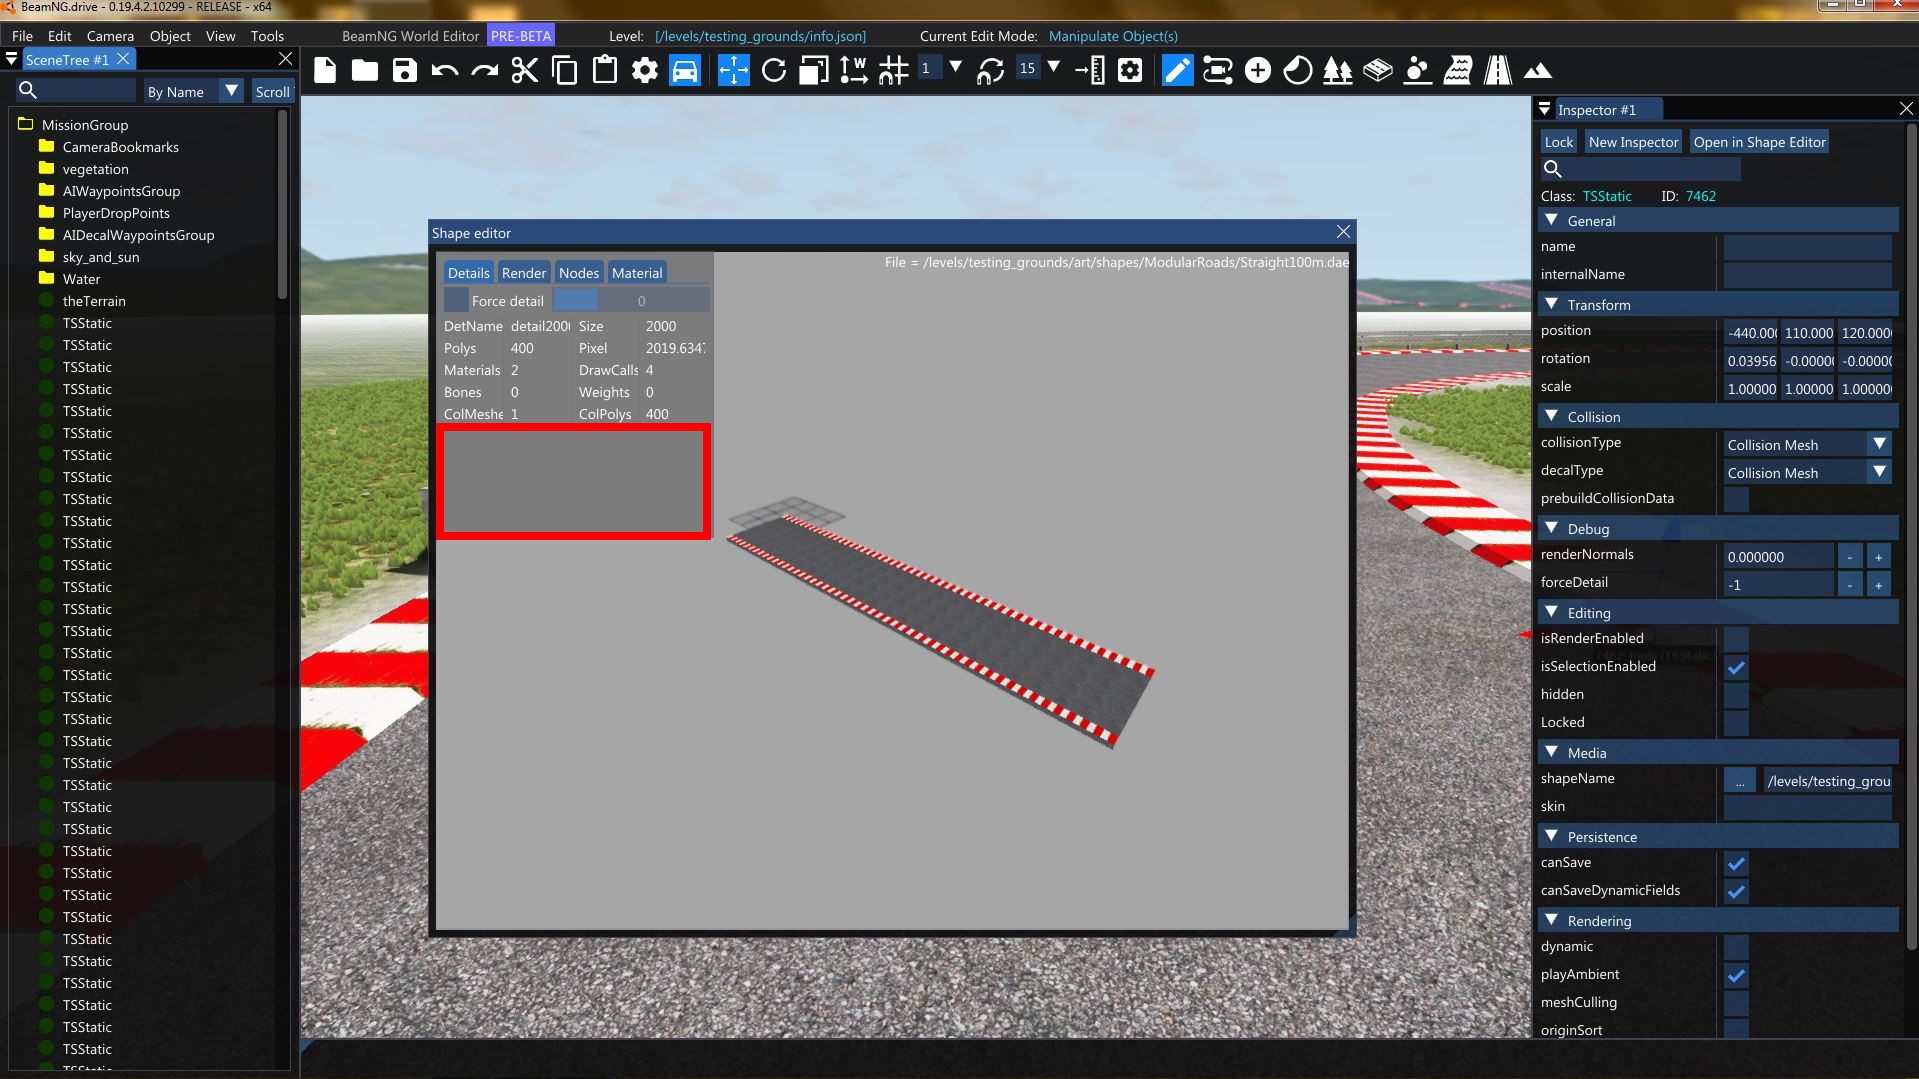Image resolution: width=1919 pixels, height=1079 pixels.
Task: Browse shapeName with ellipsis button
Action: tap(1740, 780)
